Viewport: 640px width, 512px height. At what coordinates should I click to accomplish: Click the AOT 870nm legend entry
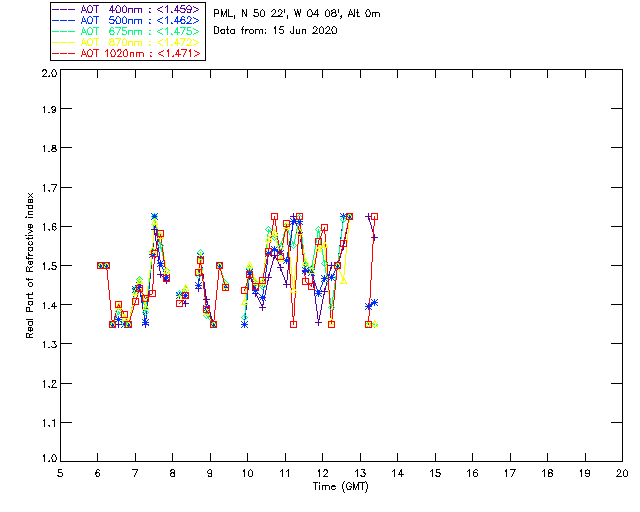pos(126,42)
